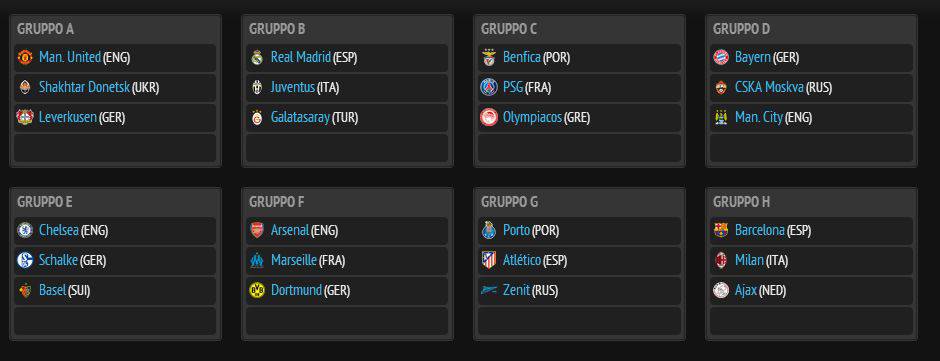Image resolution: width=940 pixels, height=361 pixels.
Task: Click the Barcelona crest icon
Action: 721,230
